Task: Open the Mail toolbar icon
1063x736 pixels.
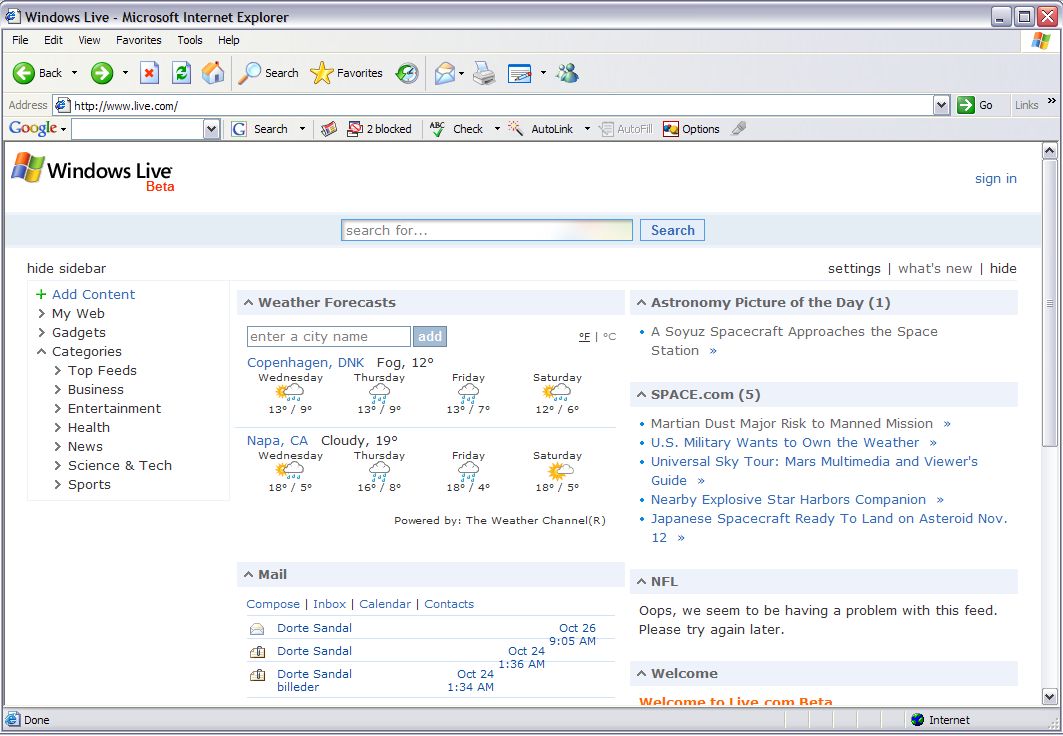Action: 444,73
